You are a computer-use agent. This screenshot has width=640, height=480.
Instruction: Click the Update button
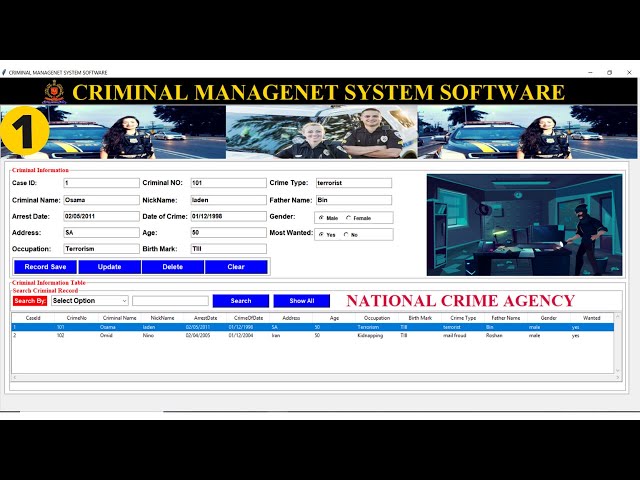pyautogui.click(x=109, y=267)
